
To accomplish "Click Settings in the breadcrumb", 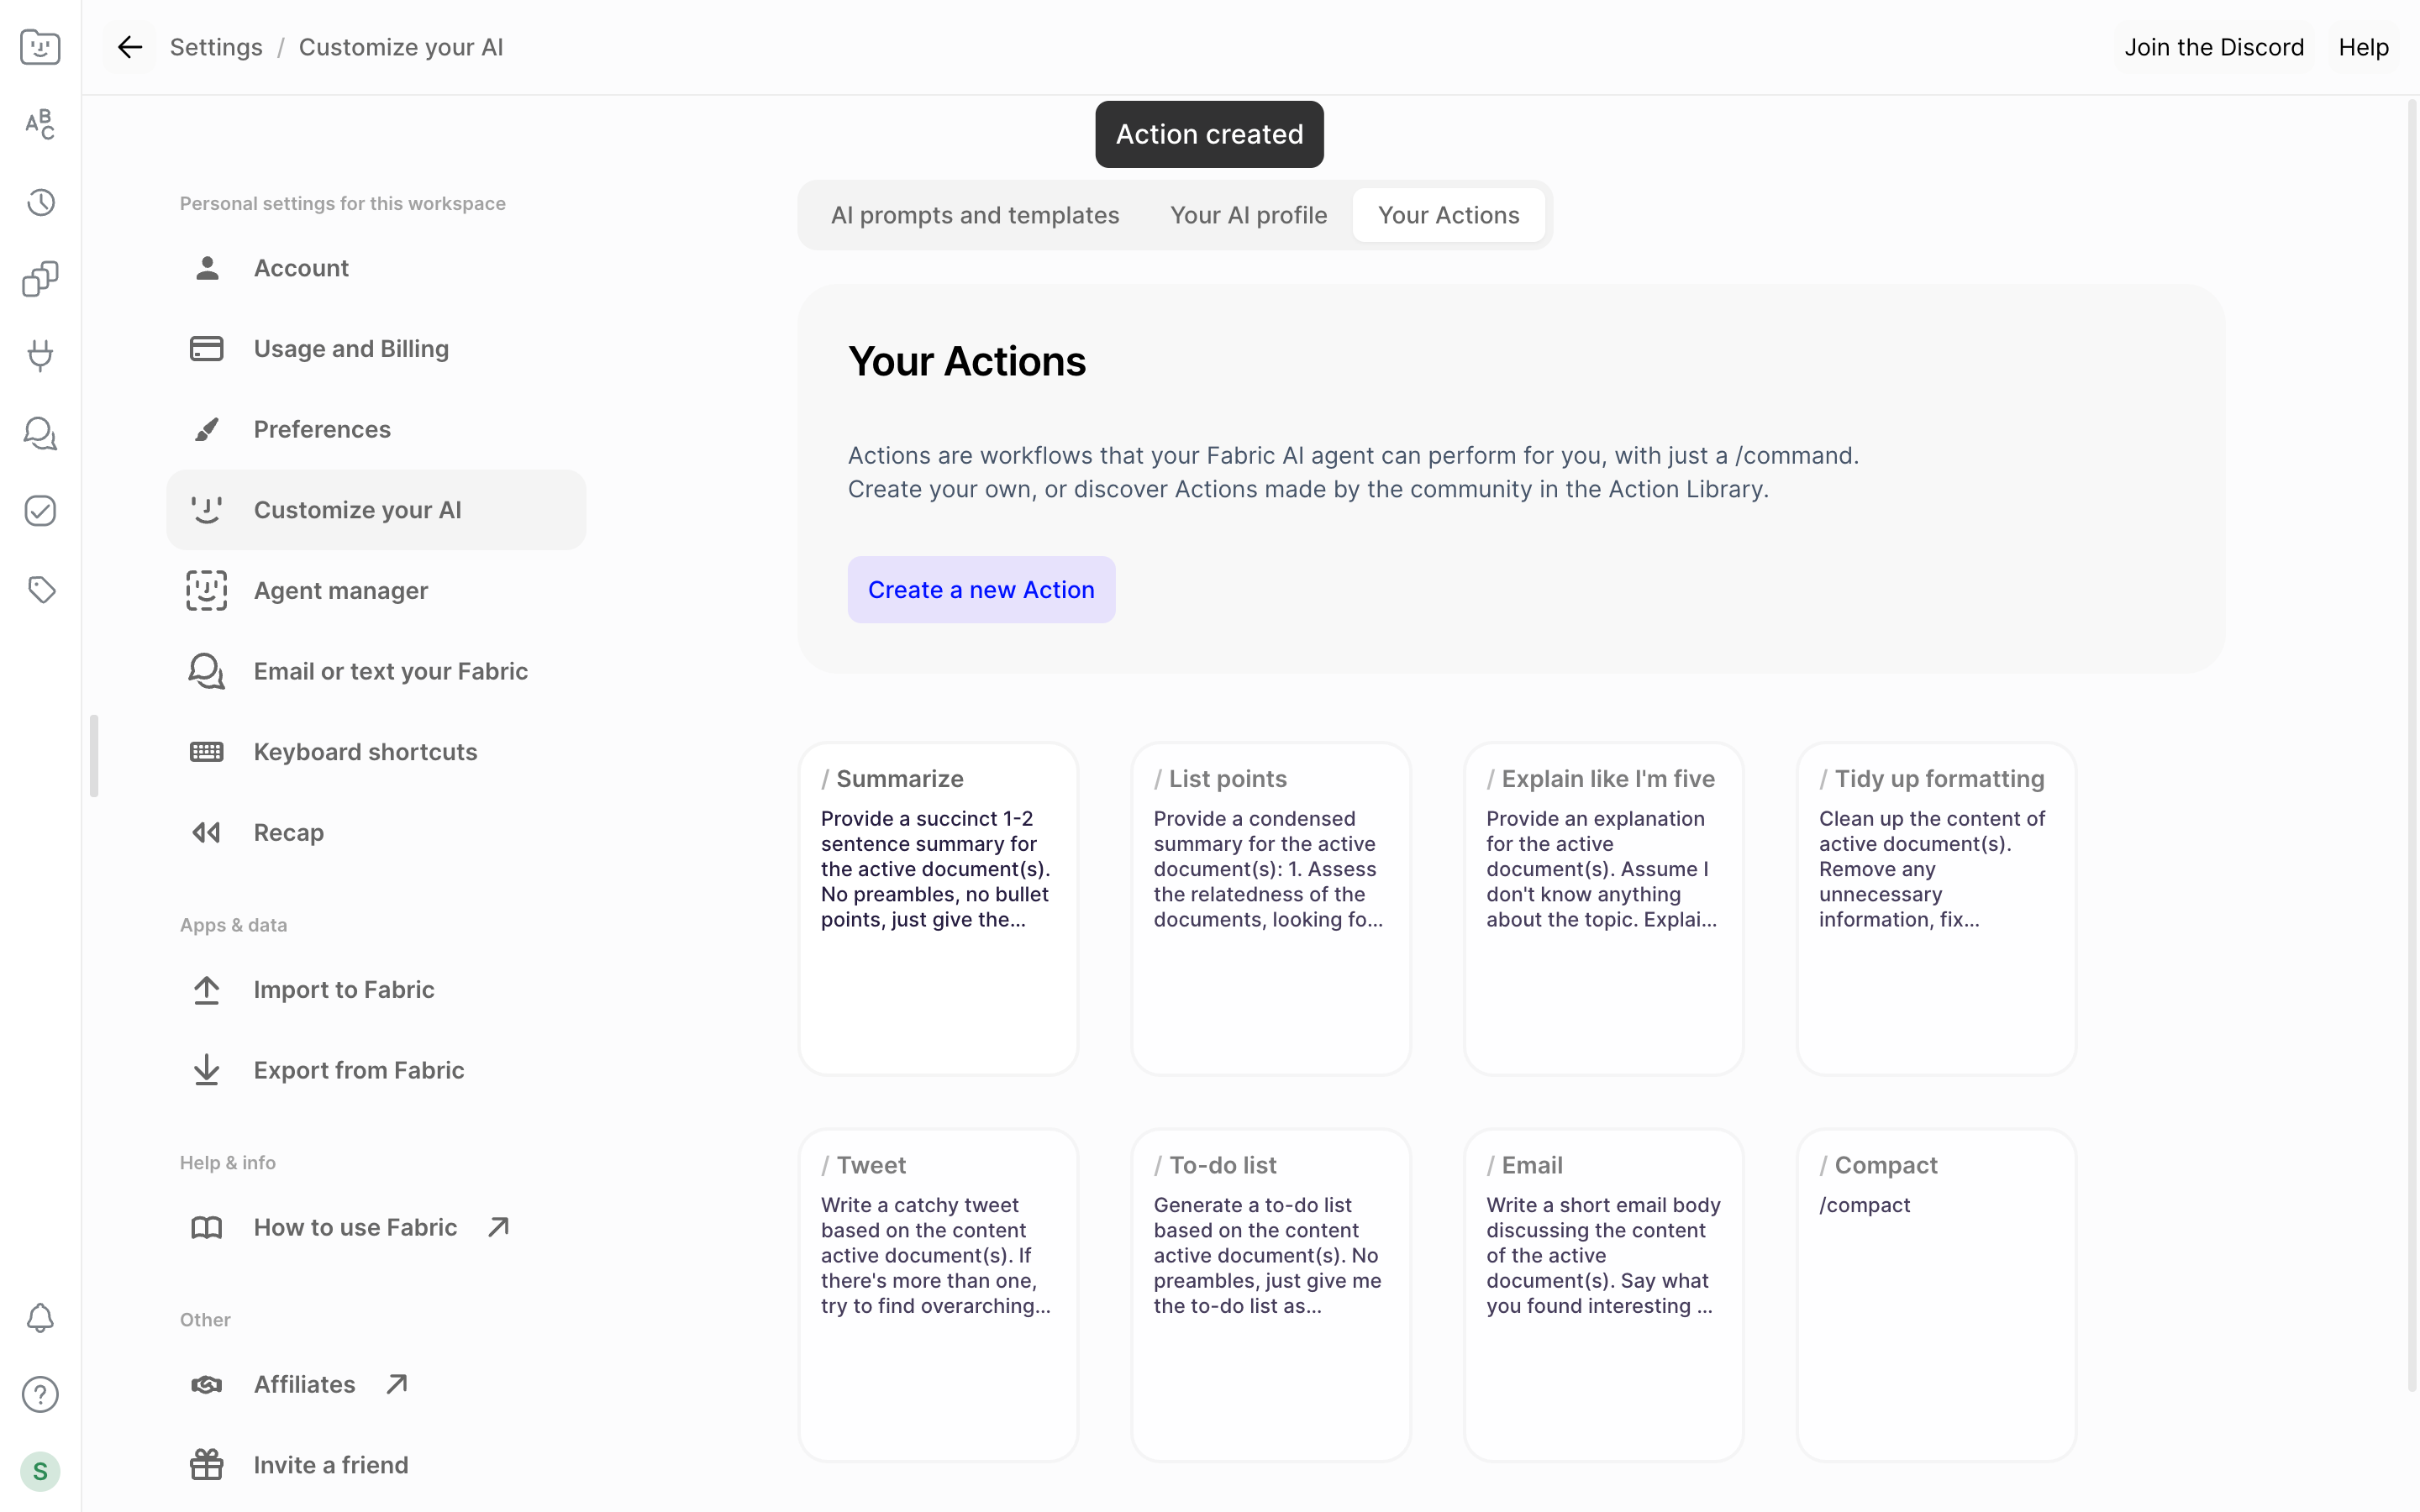I will coord(216,47).
